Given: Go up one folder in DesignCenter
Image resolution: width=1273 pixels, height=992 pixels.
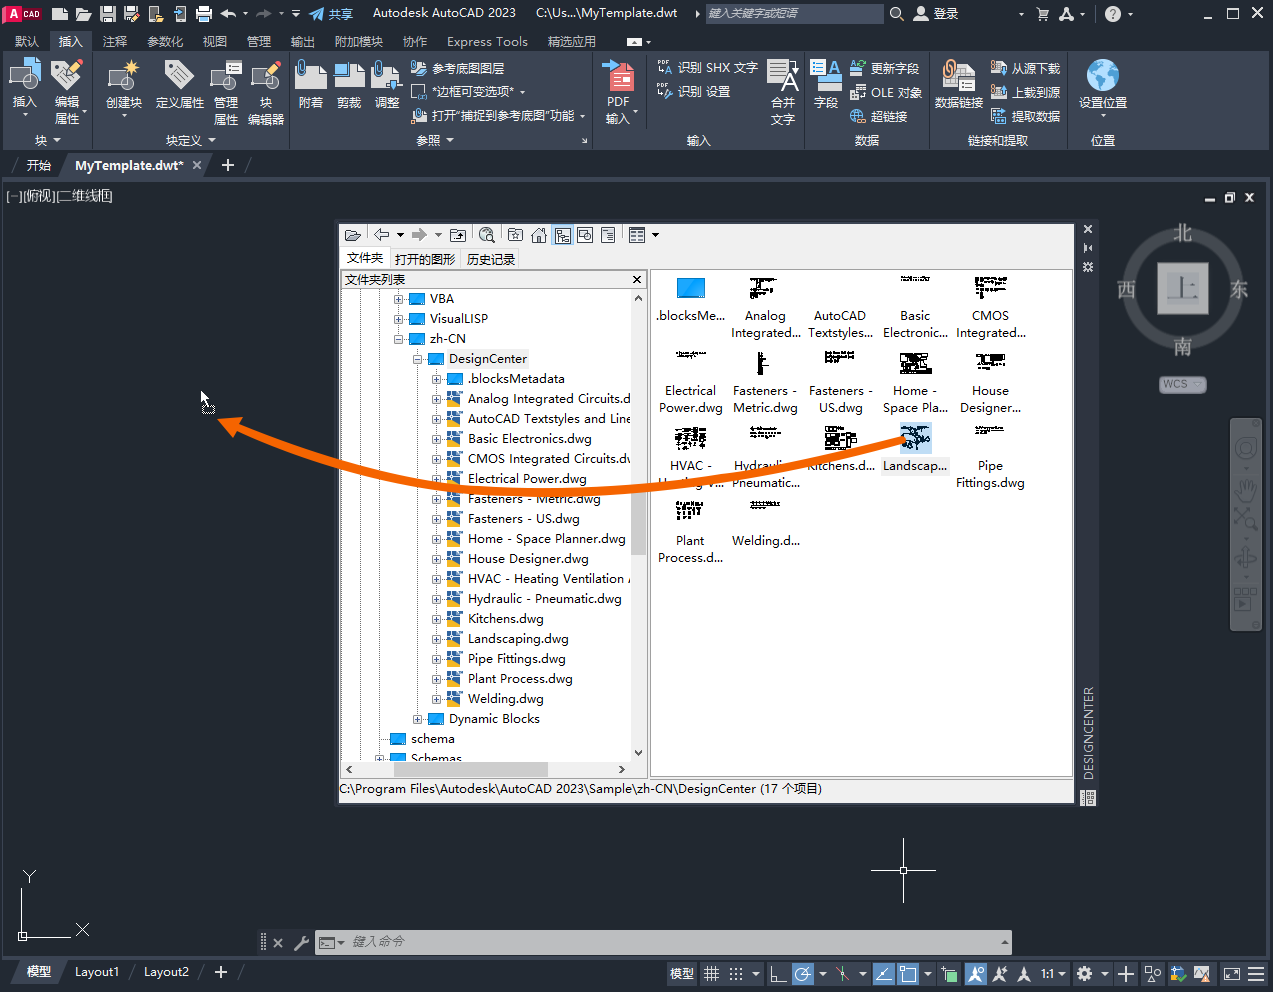Looking at the screenshot, I should click(458, 235).
